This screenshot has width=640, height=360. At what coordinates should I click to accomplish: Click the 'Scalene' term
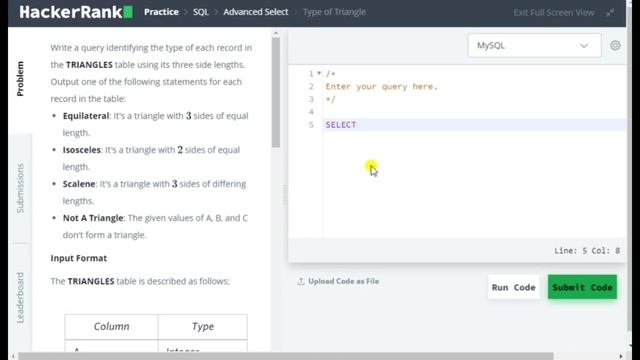79,184
